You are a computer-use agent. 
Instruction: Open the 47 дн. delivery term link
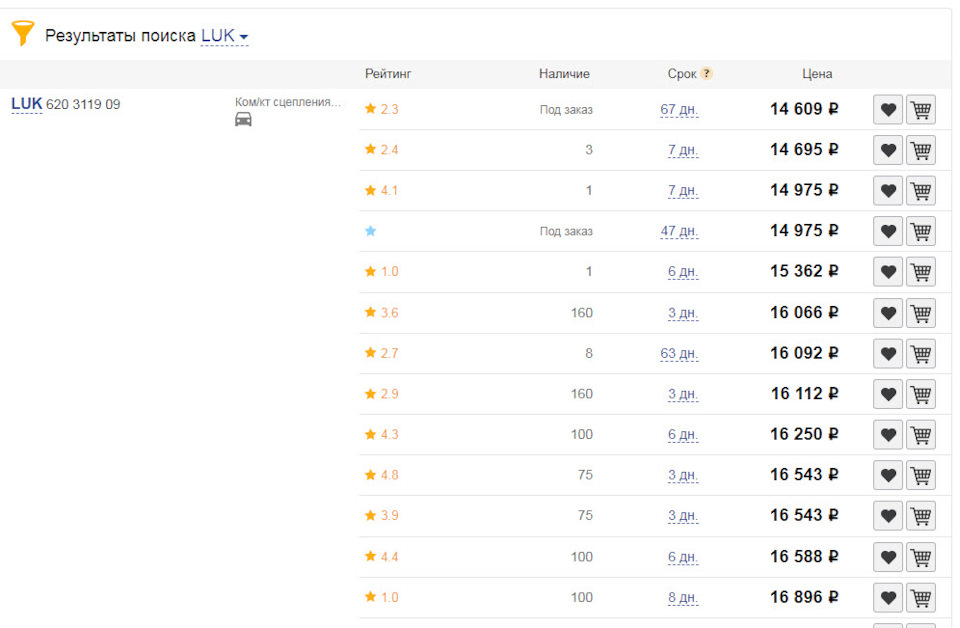(679, 231)
